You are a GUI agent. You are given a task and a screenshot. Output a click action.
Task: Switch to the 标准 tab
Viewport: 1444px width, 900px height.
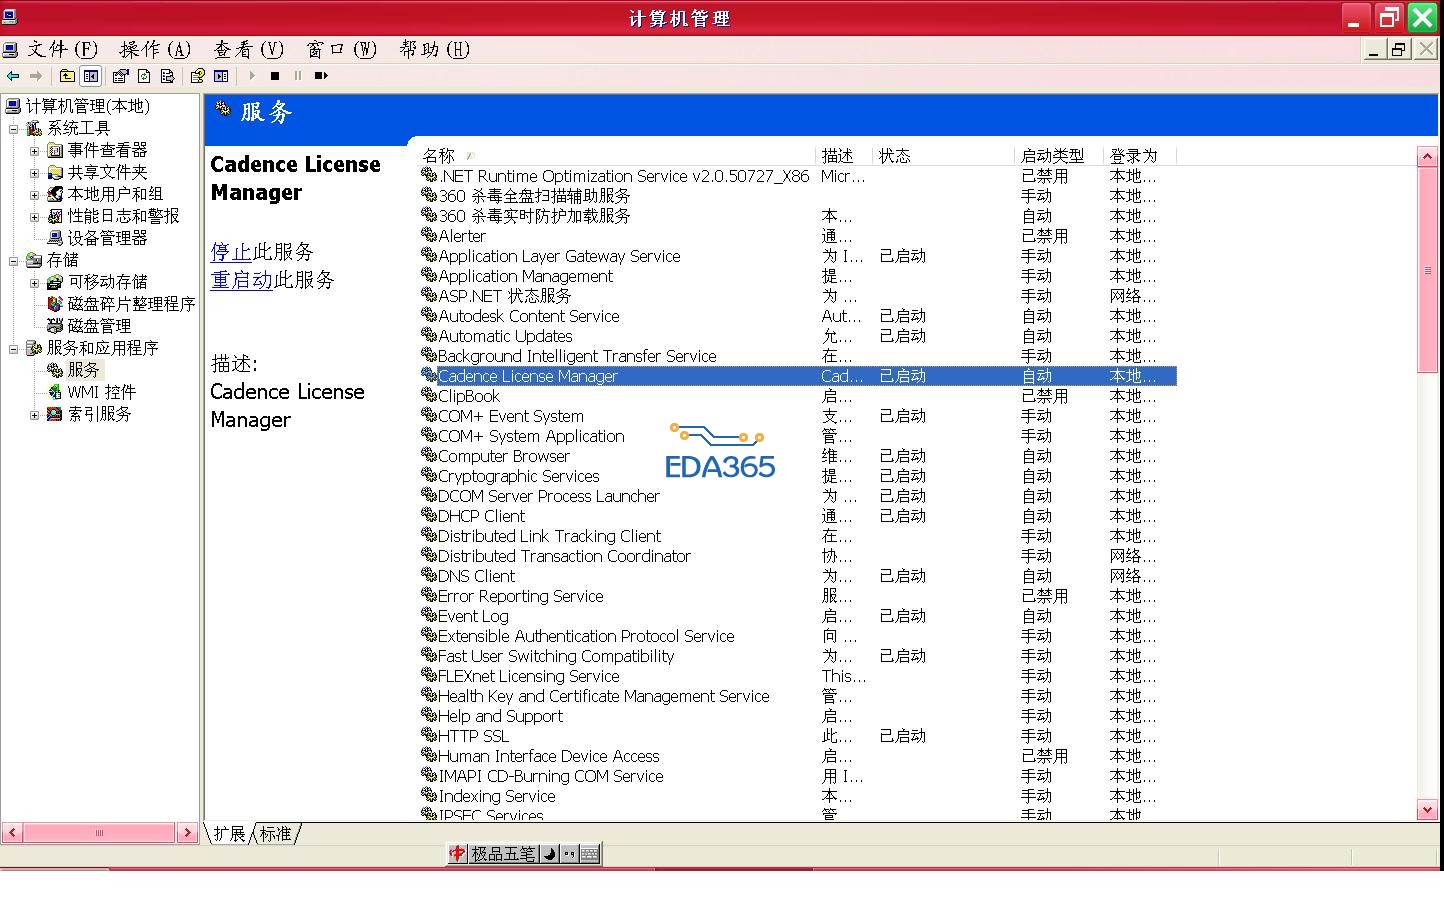[276, 833]
